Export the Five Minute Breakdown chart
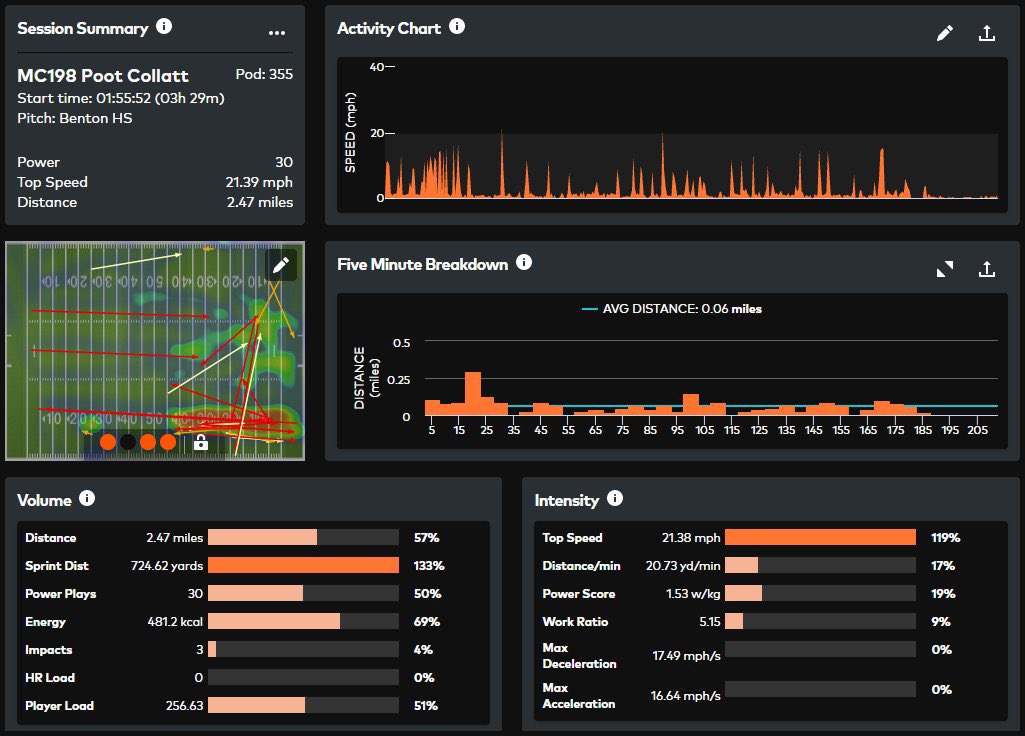This screenshot has height=736, width=1025. coord(986,269)
